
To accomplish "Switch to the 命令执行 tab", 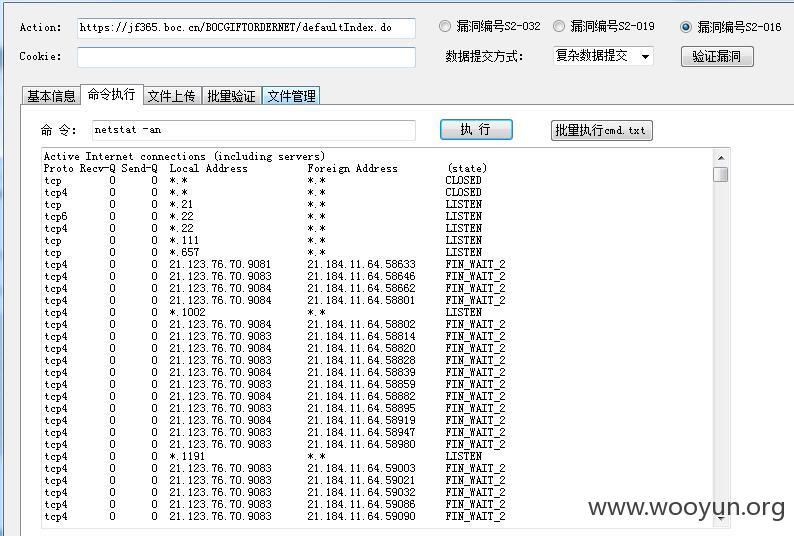I will (x=111, y=94).
